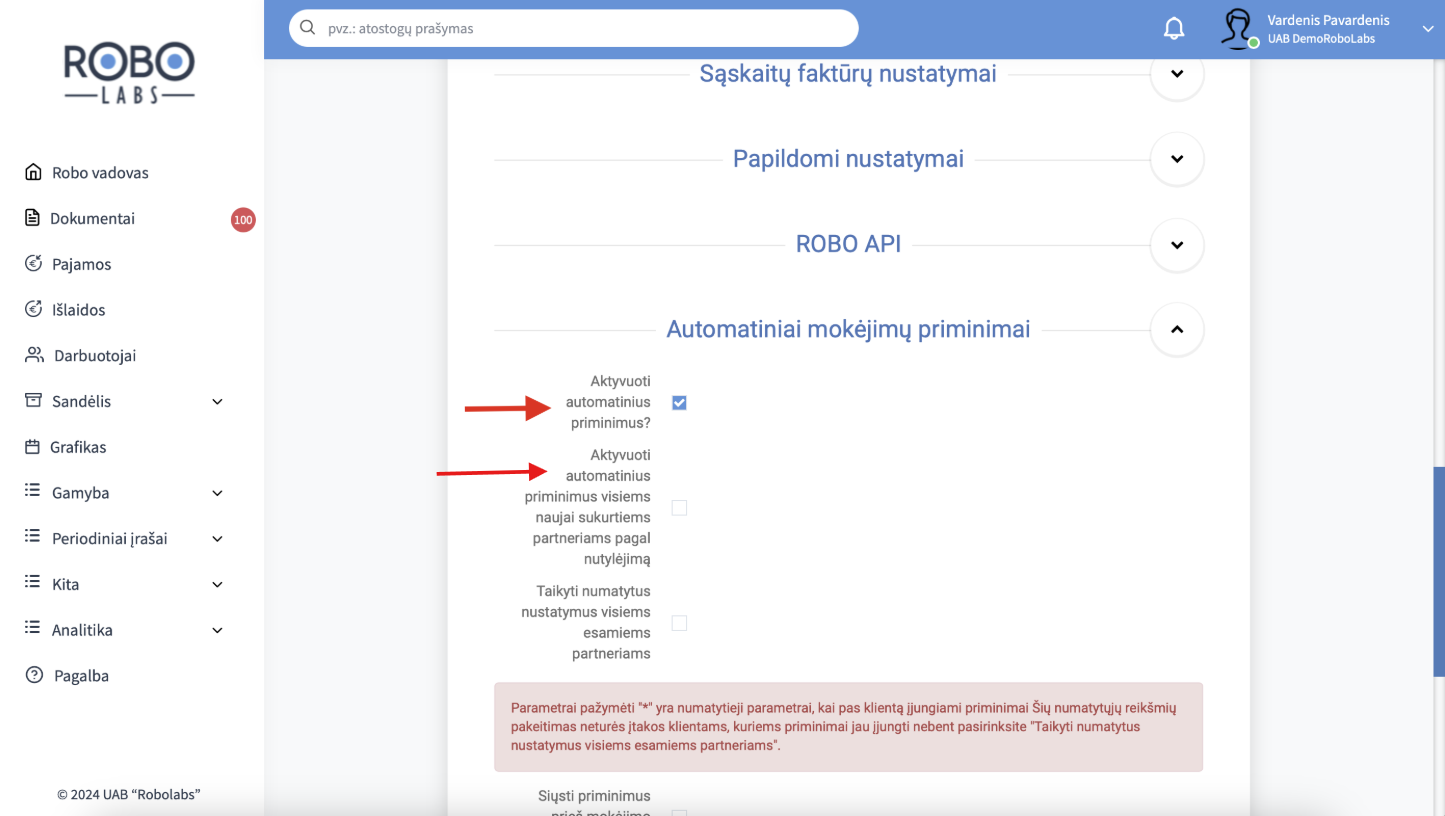The width and height of the screenshot is (1445, 816).
Task: Click the search magnifier icon
Action: click(308, 28)
